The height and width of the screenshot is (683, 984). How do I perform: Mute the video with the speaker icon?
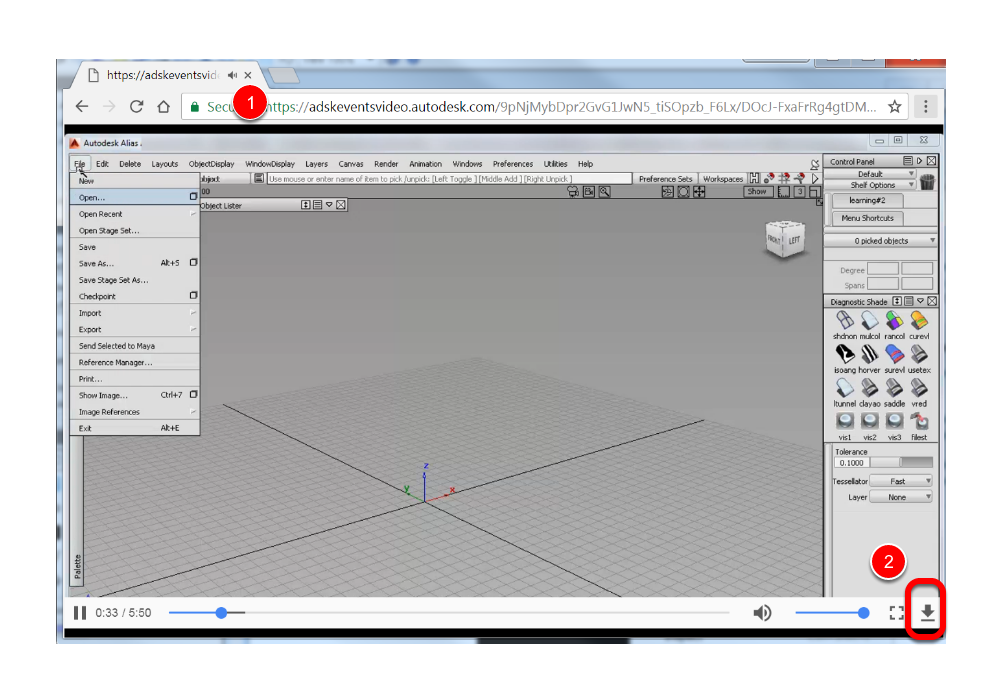(762, 613)
